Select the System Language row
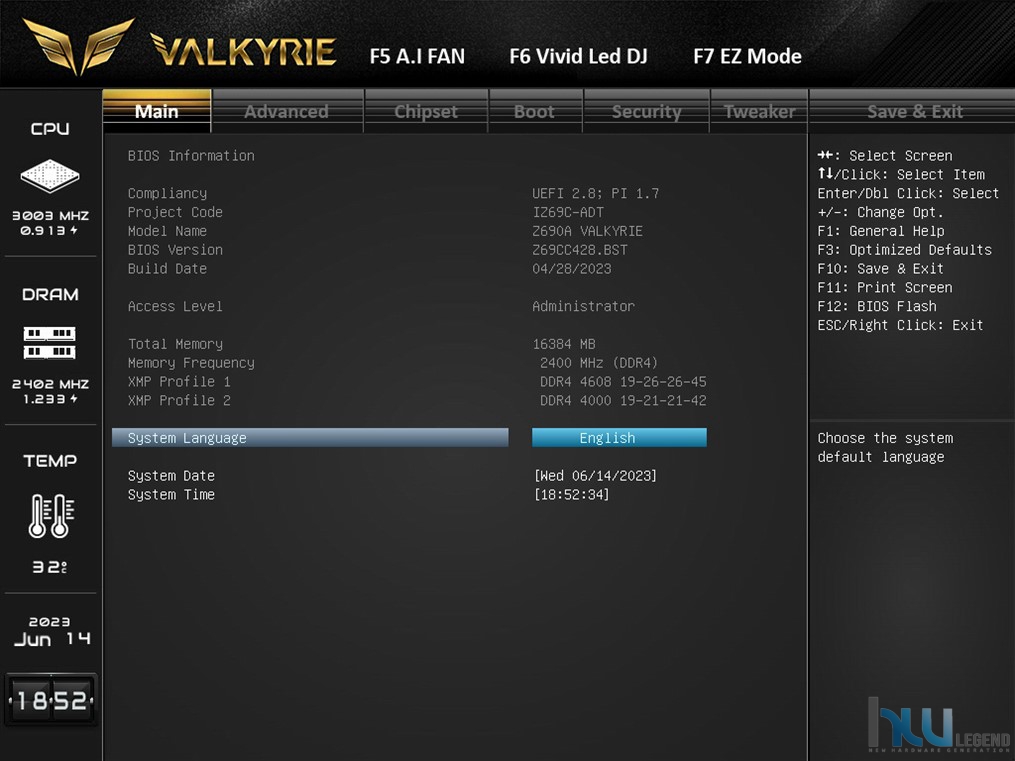This screenshot has width=1015, height=761. pyautogui.click(x=310, y=437)
